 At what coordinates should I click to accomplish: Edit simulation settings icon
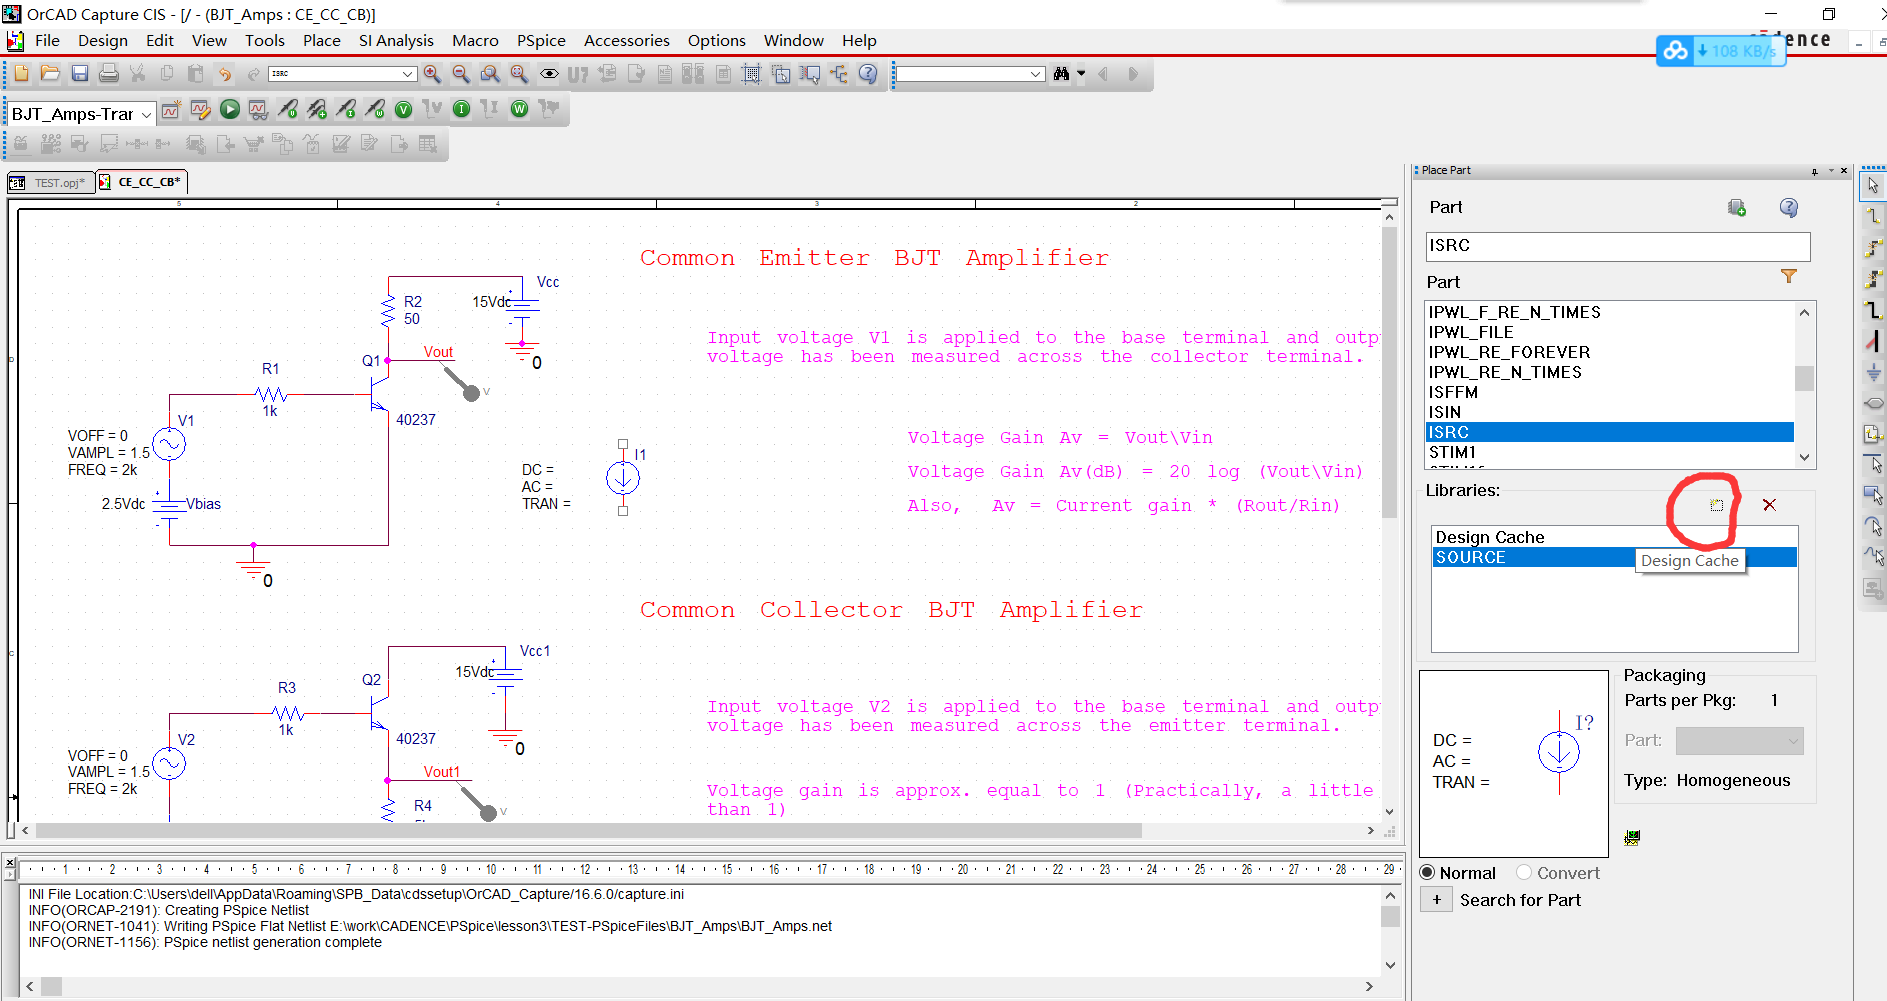tap(200, 110)
